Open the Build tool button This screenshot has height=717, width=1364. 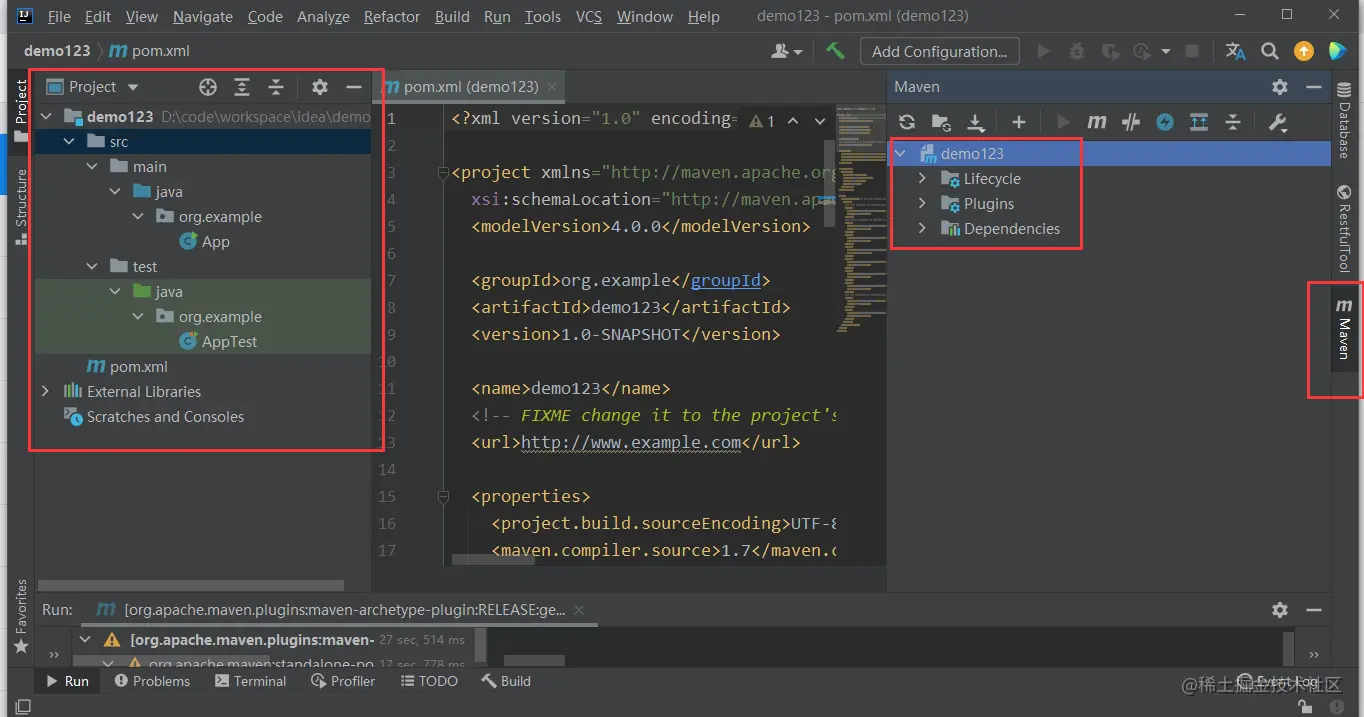click(x=506, y=681)
